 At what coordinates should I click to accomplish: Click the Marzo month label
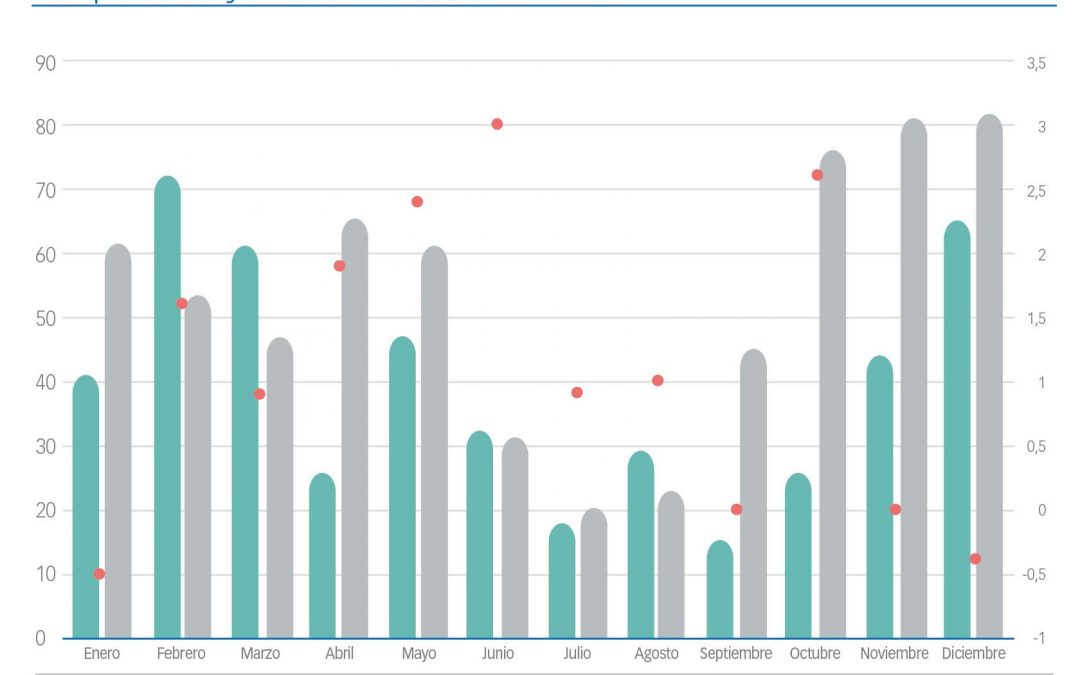pyautogui.click(x=260, y=654)
